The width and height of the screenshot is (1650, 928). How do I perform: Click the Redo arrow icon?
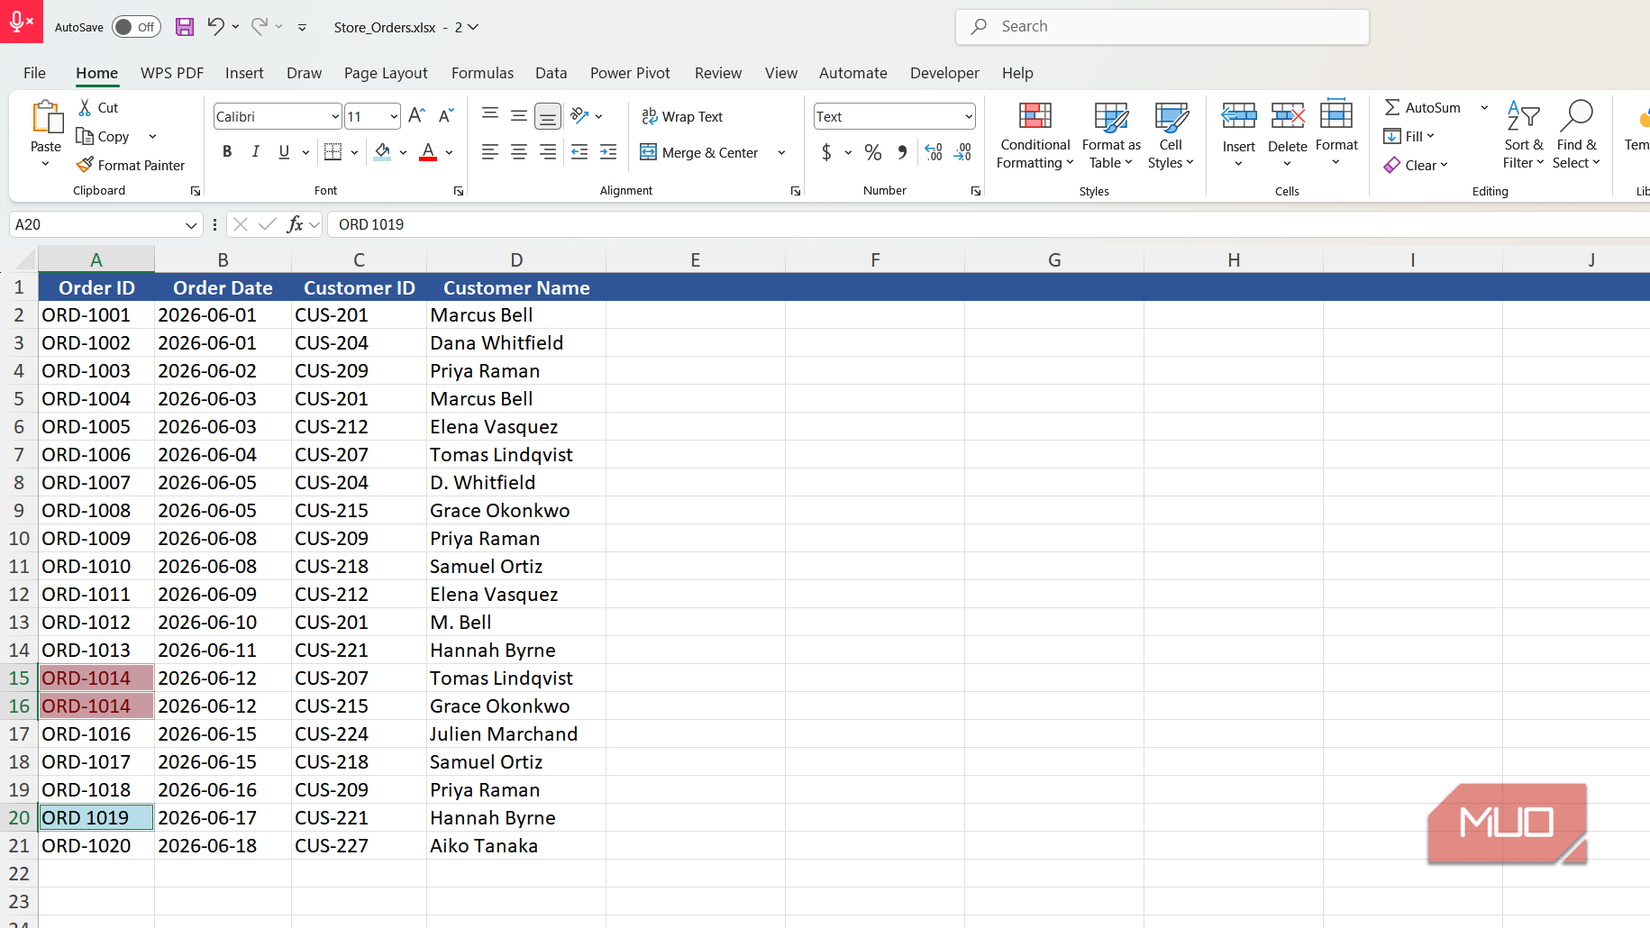[259, 27]
